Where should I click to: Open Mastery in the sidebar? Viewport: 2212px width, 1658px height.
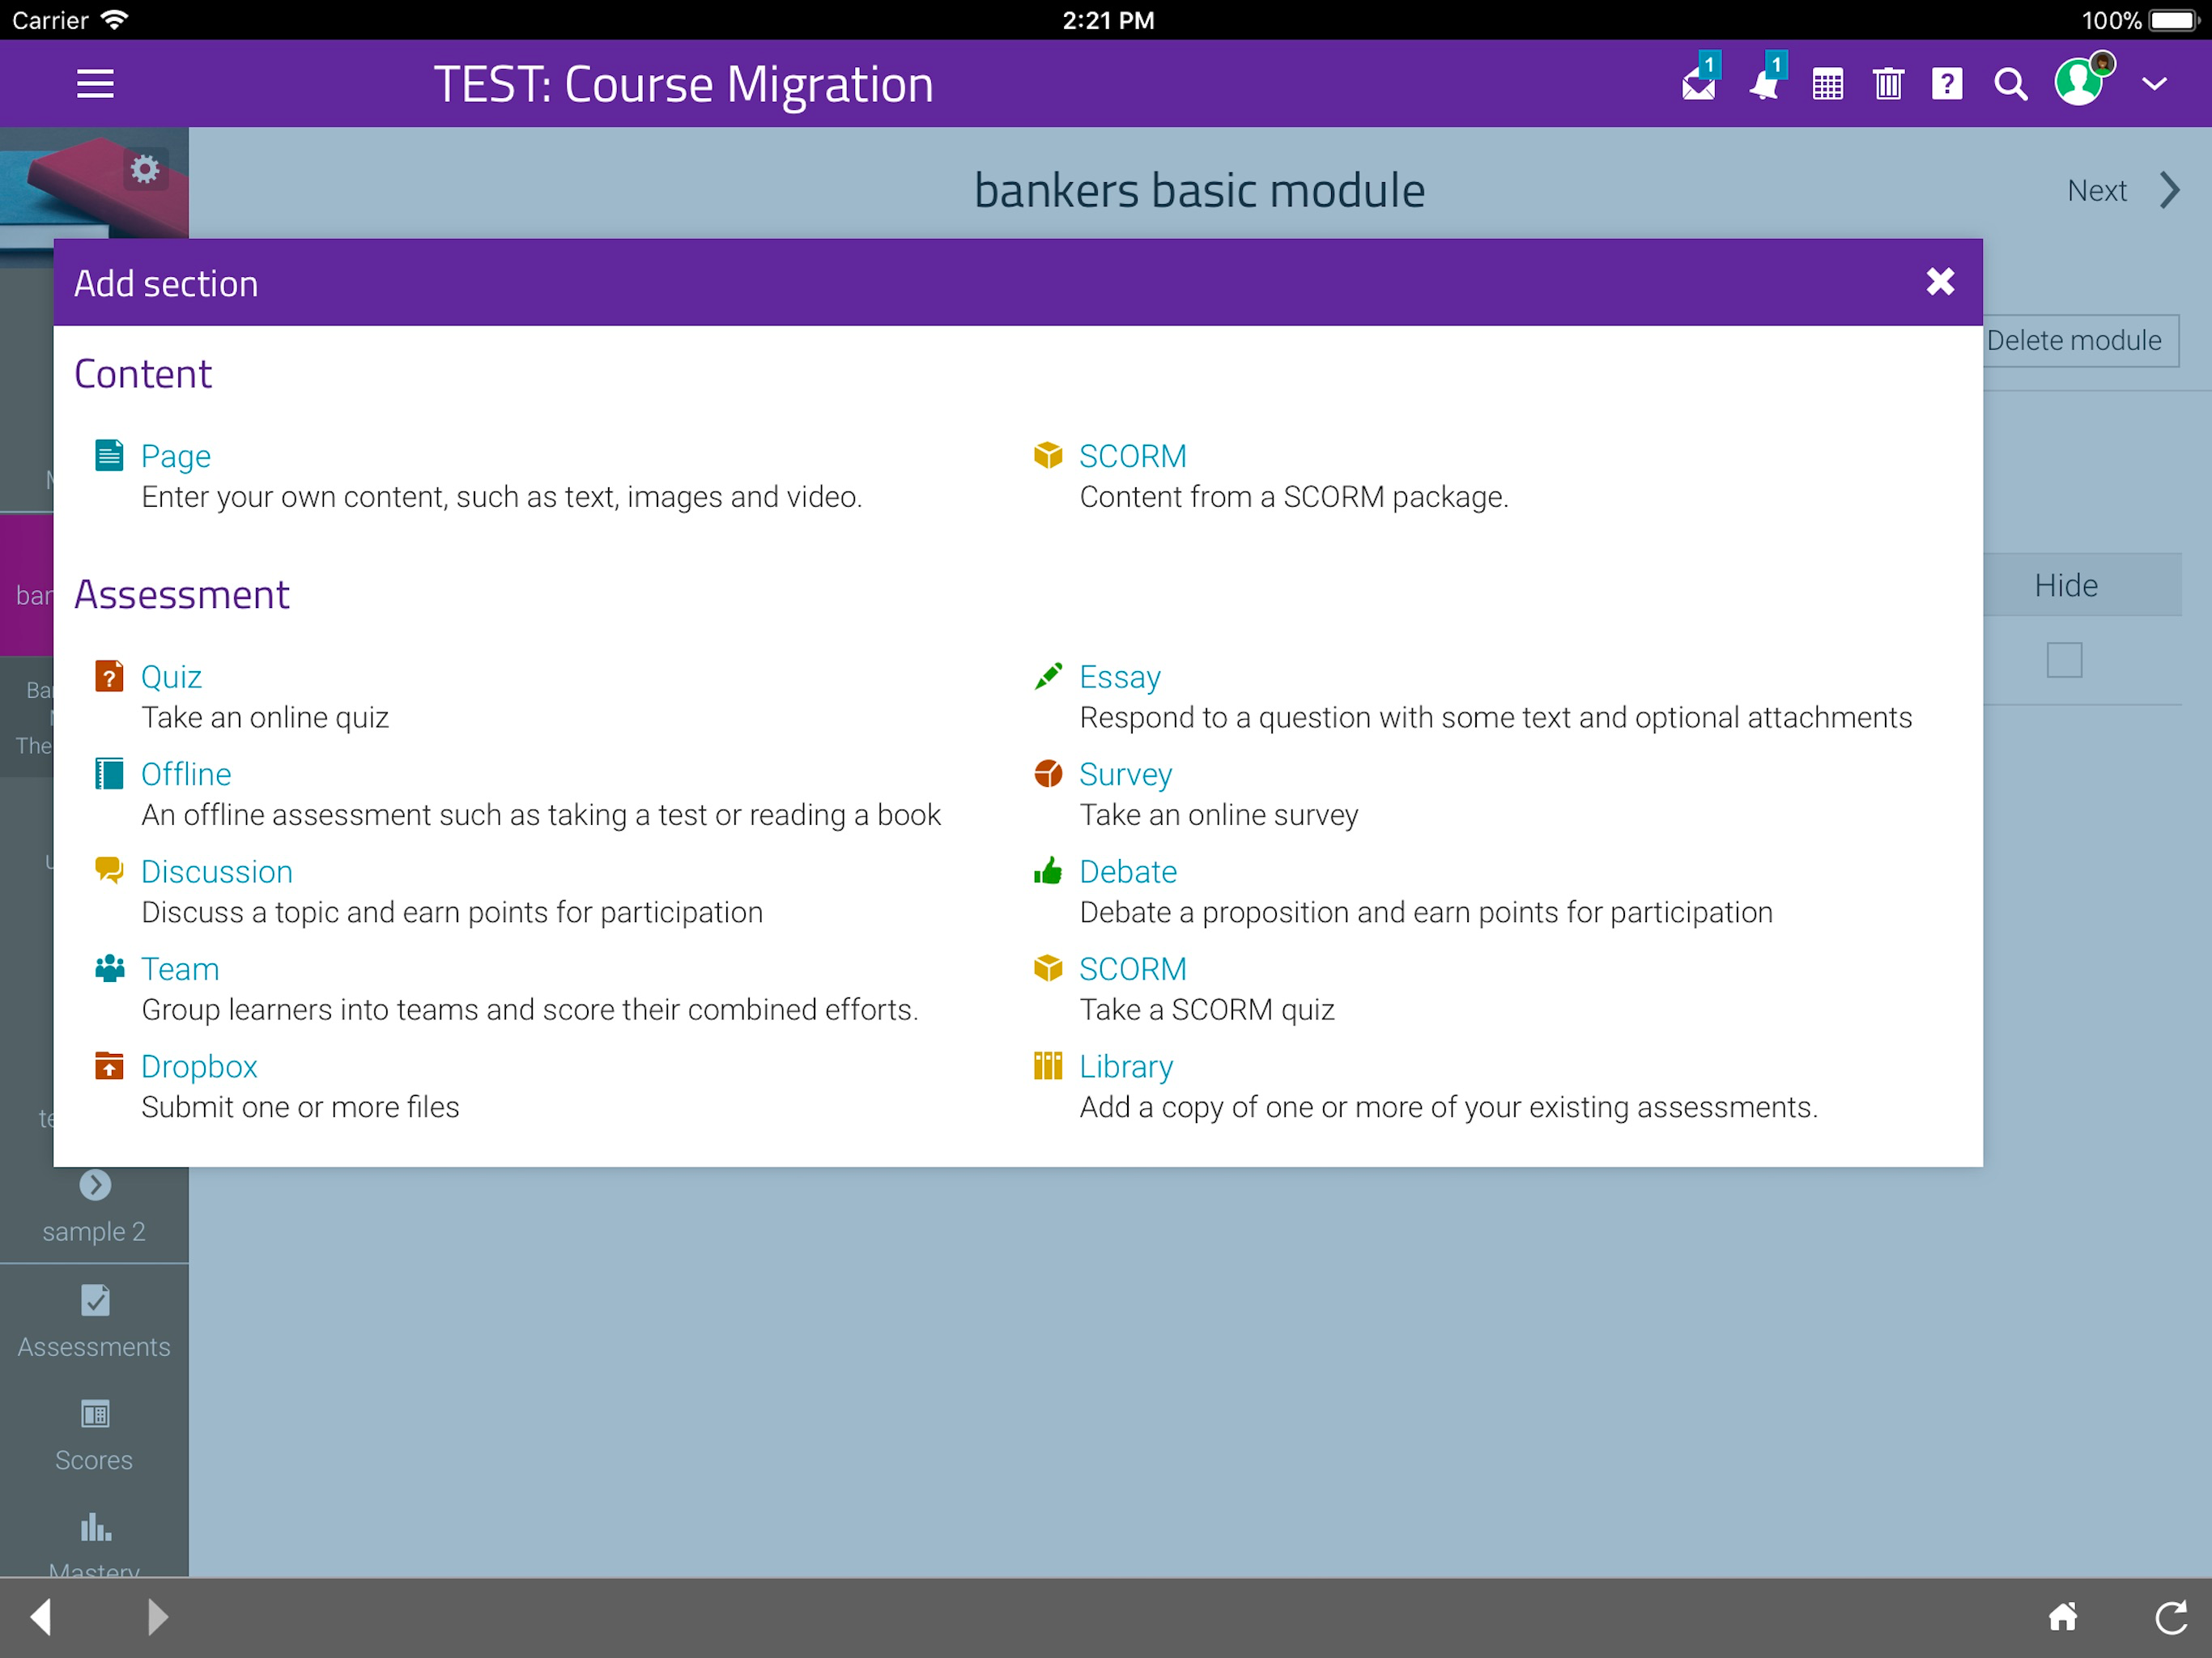pos(94,1545)
